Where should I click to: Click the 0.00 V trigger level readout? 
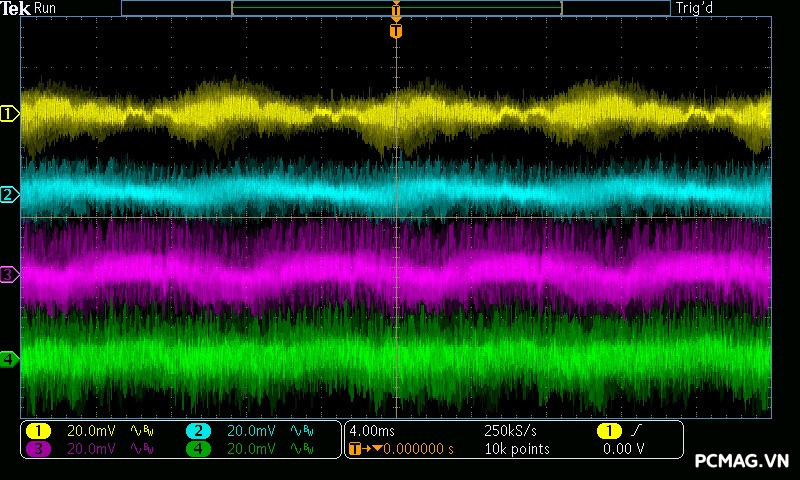click(x=624, y=449)
